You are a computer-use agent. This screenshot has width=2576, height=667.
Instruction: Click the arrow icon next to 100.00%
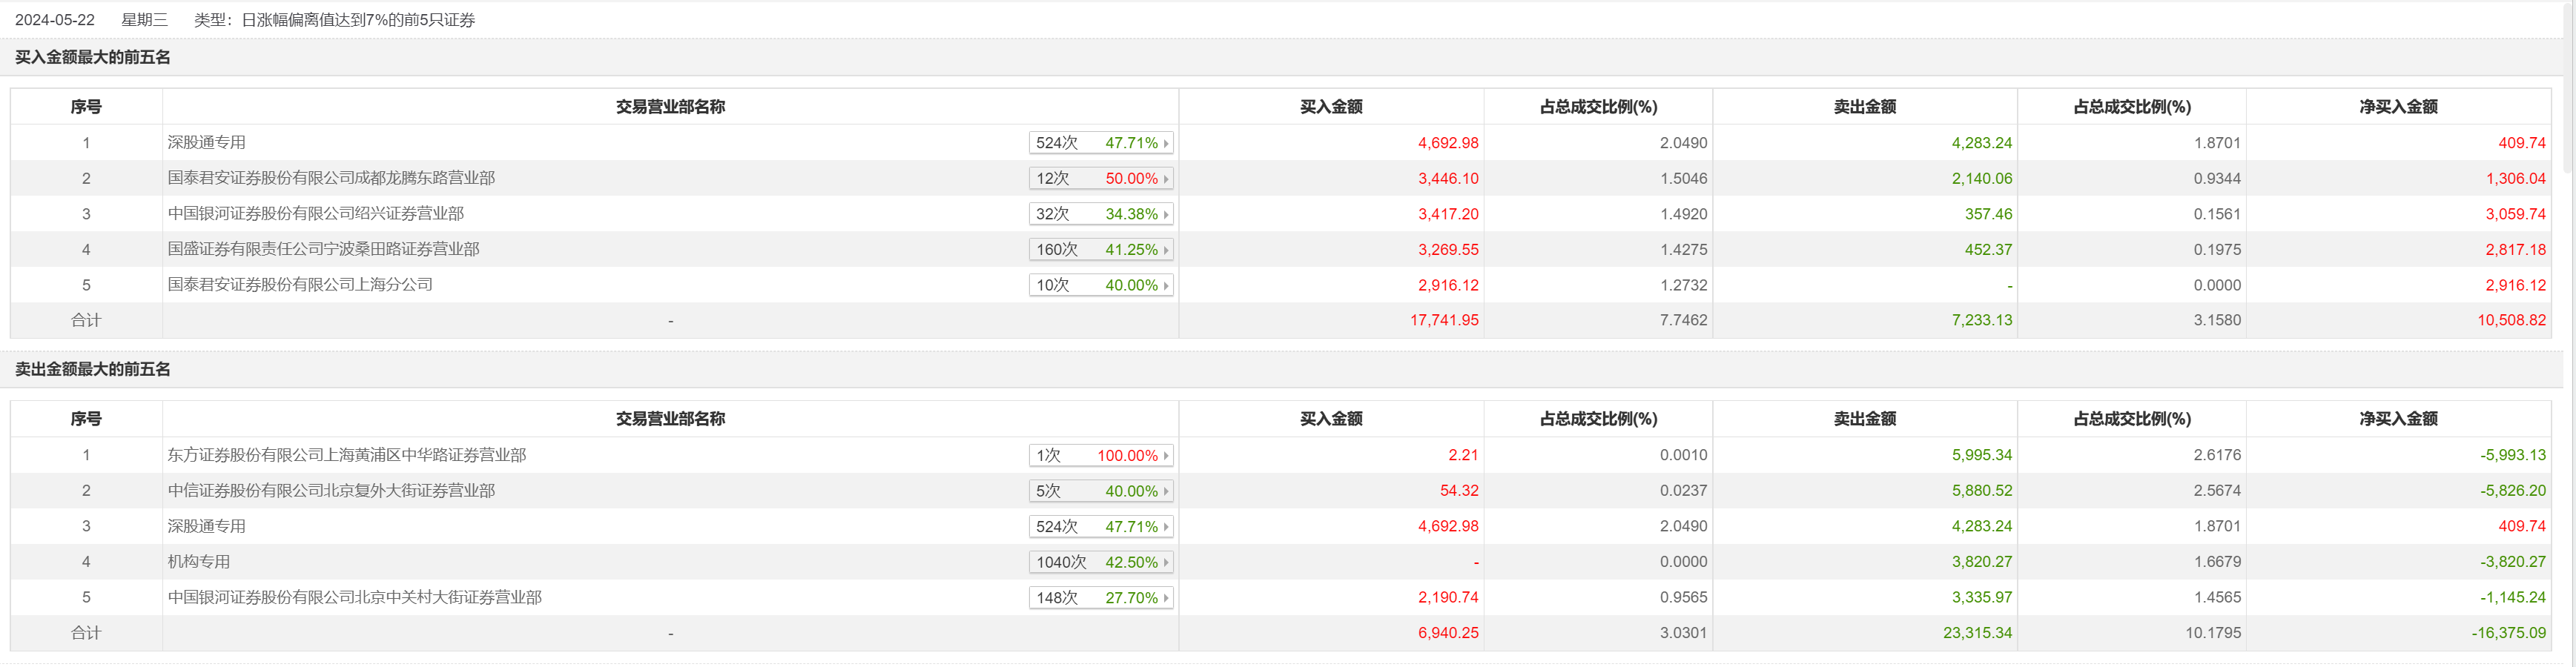coord(1166,456)
